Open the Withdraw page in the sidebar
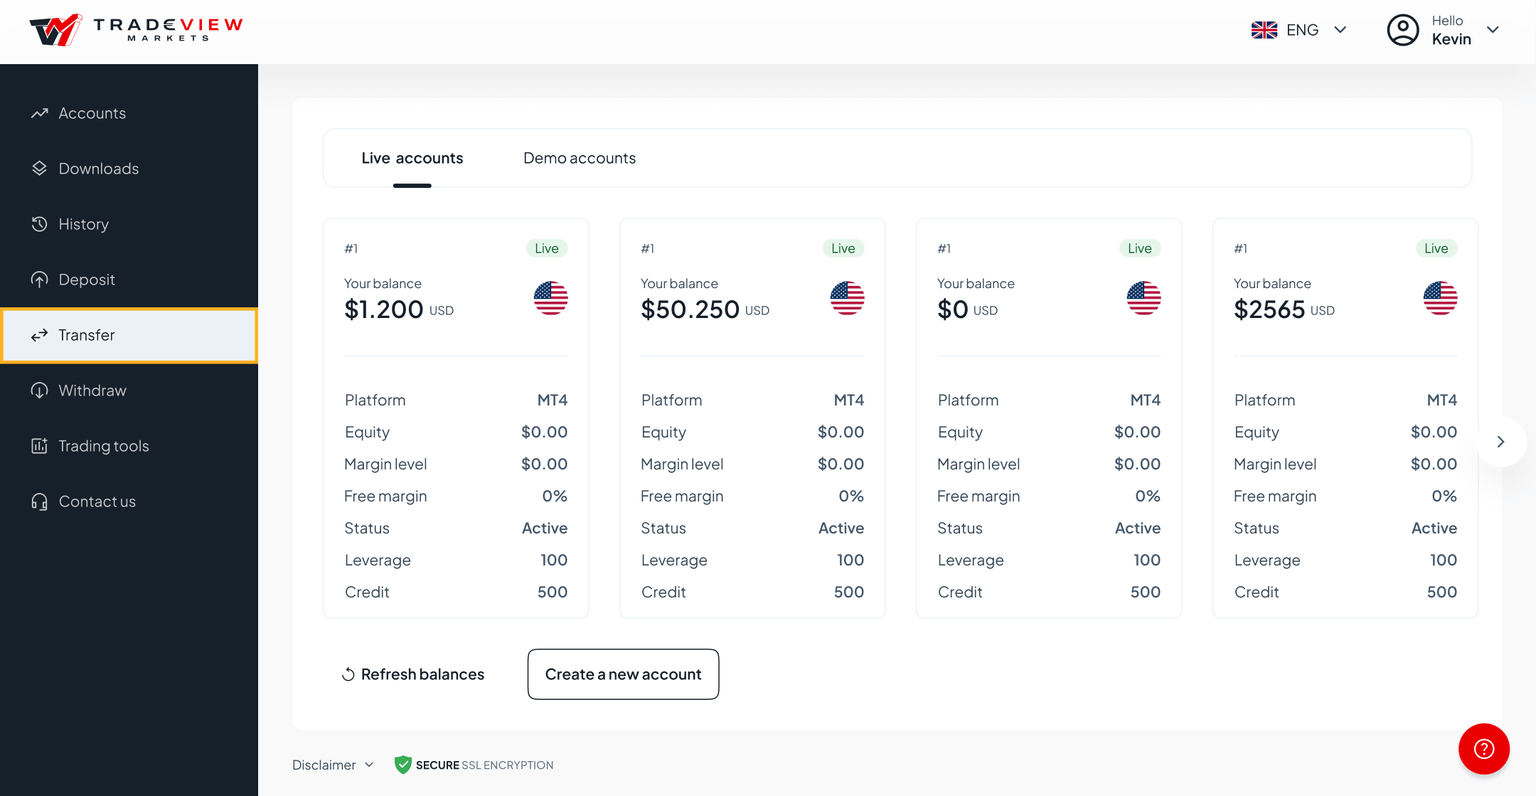The width and height of the screenshot is (1536, 796). click(92, 391)
